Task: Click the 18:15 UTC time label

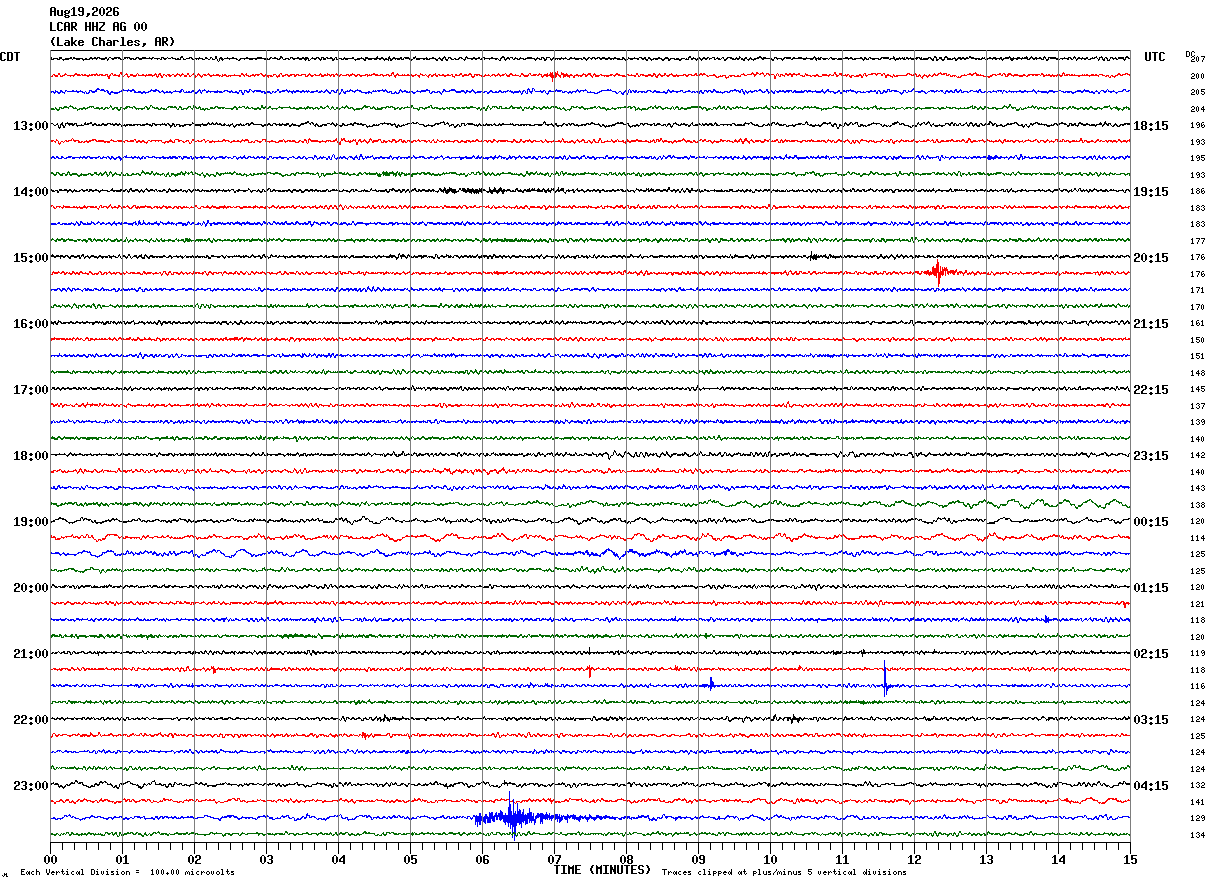Action: pos(1151,126)
